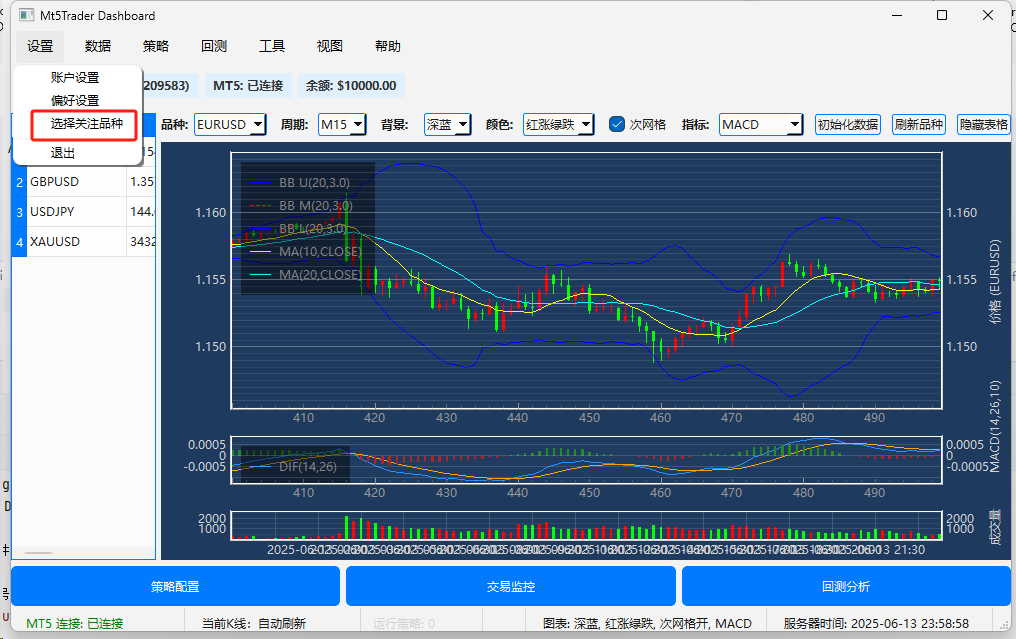Screen dimensions: 1016x639
Task: Click row header number 2
Action: 19,182
